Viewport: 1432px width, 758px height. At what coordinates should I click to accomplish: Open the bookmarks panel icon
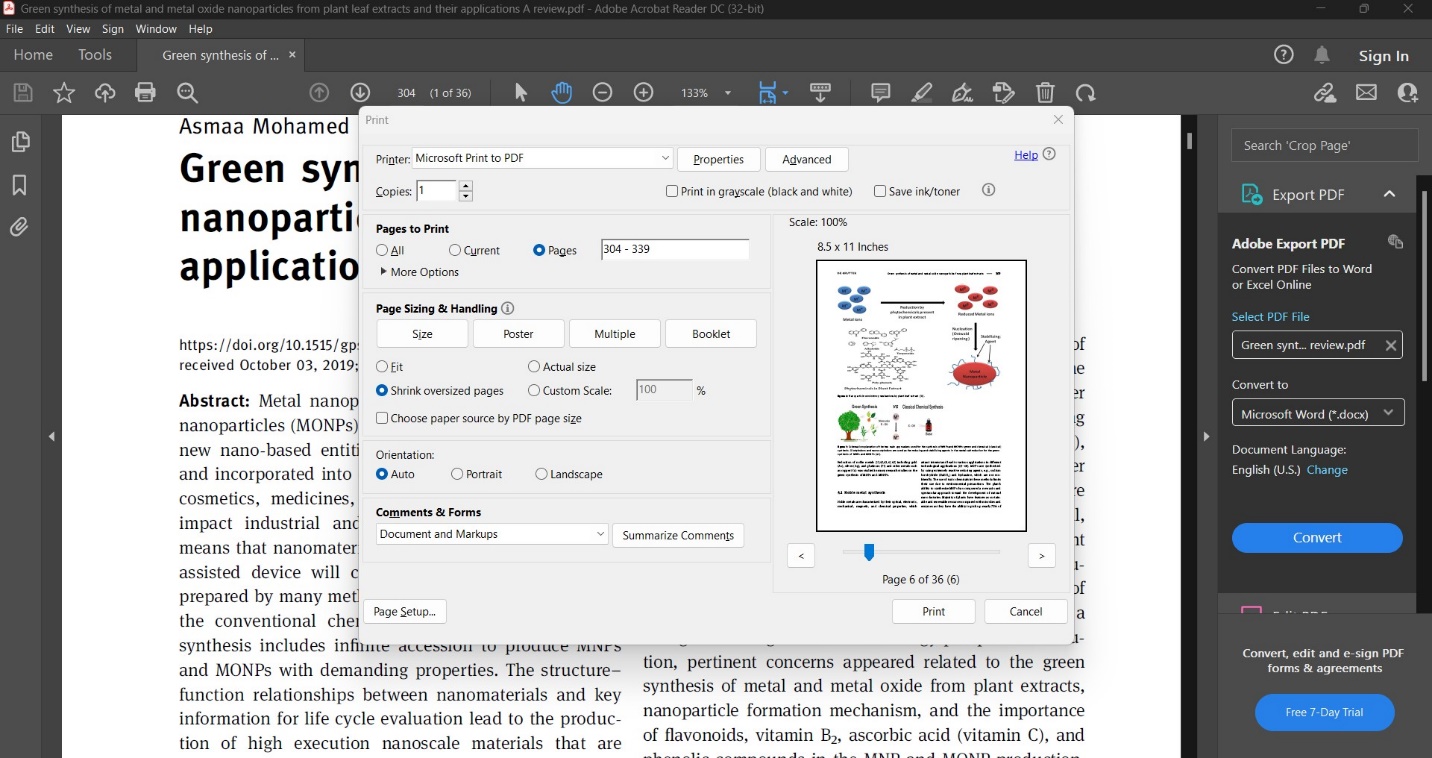tap(19, 185)
